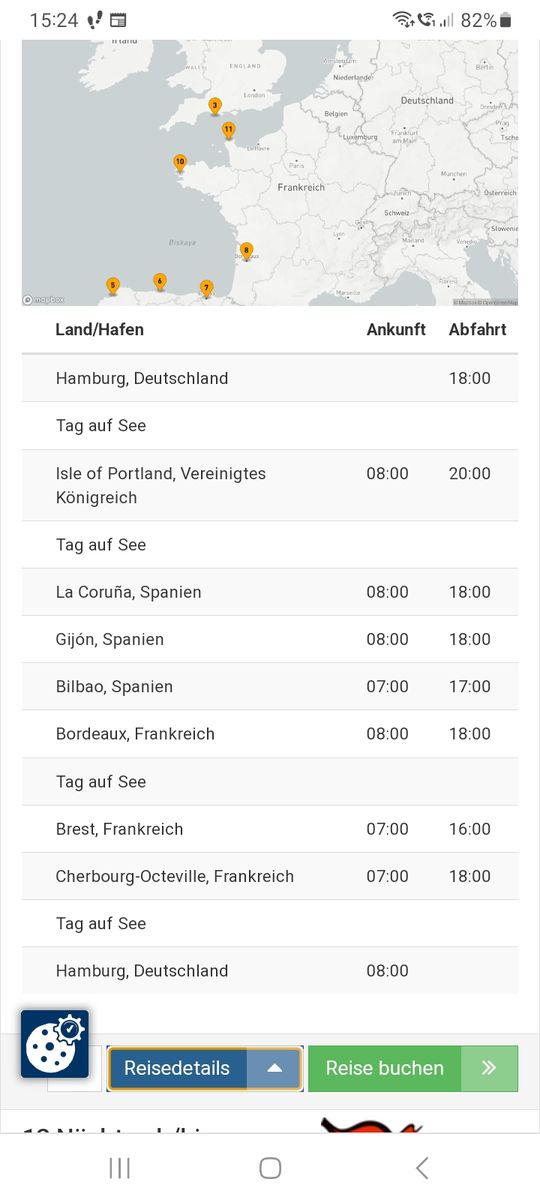Tap map marker number 10 near Brest
This screenshot has height=1200, width=540.
coord(180,162)
